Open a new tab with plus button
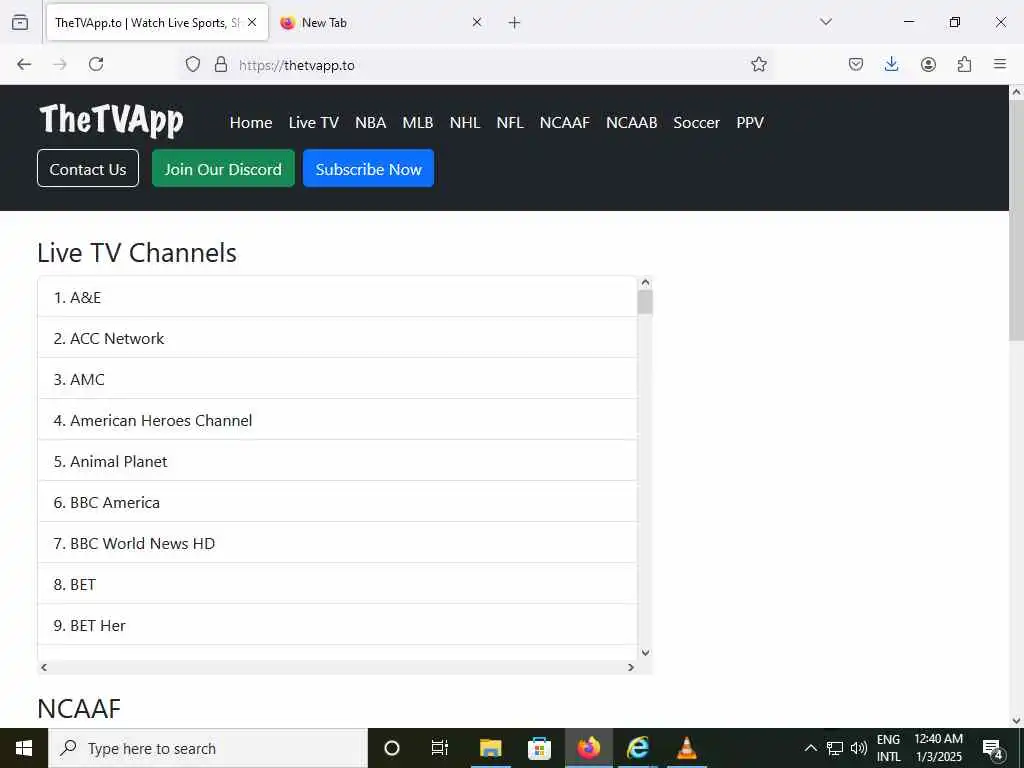Screen dimensions: 1024x768 515,23
